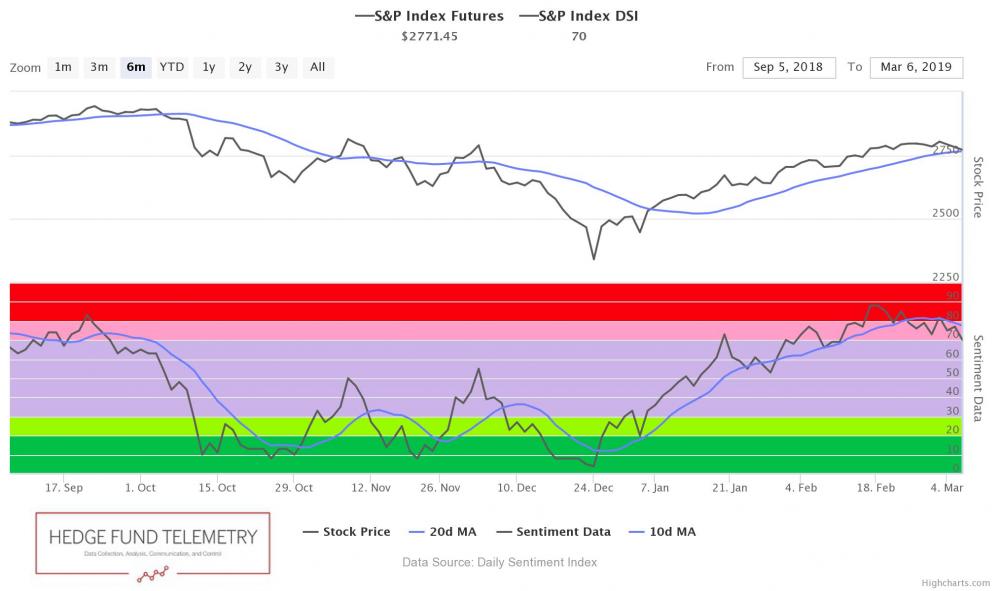The height and width of the screenshot is (591, 1000).
Task: Click the 29. Oct axis date
Action: [294, 488]
